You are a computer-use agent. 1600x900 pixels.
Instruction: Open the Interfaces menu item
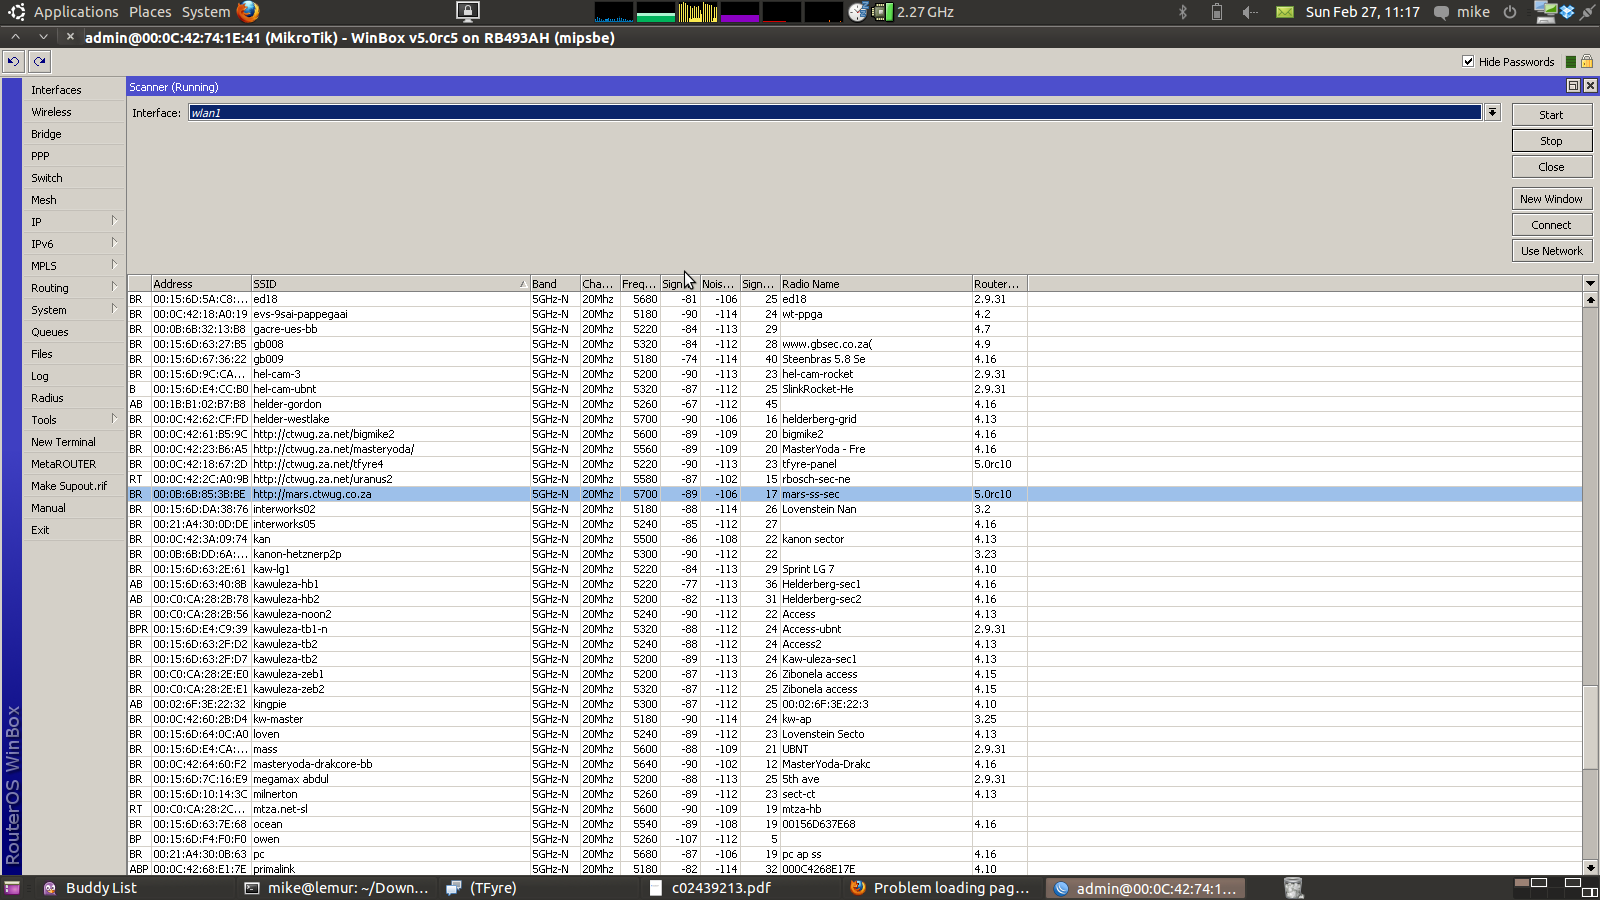[74, 90]
